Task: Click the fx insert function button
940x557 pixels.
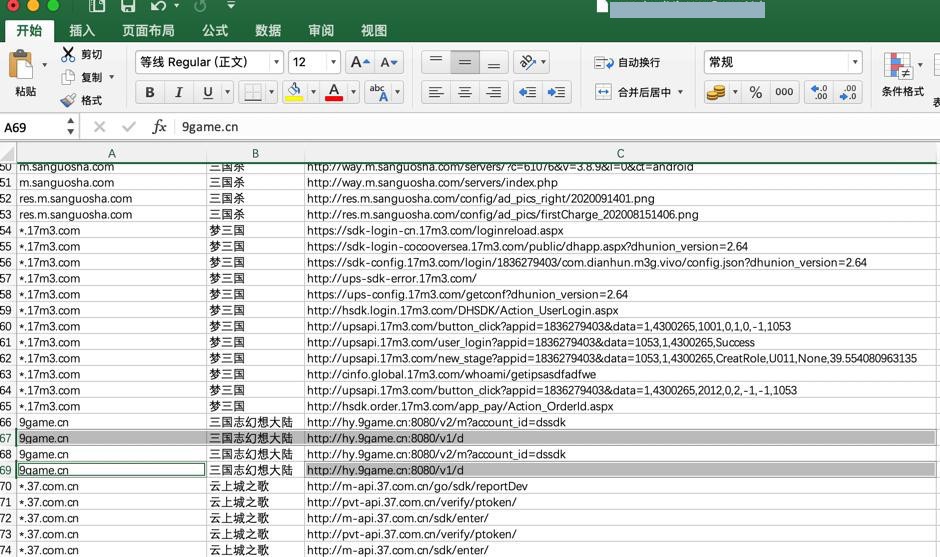Action: point(159,127)
